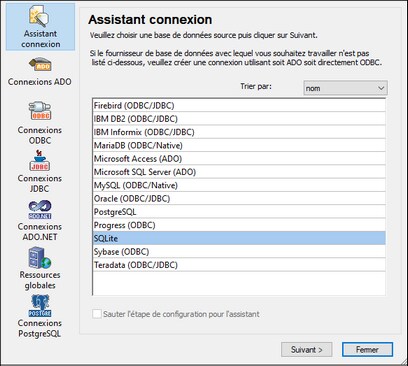Select PostgreSQL database entry
The image size is (408, 366).
(239, 212)
